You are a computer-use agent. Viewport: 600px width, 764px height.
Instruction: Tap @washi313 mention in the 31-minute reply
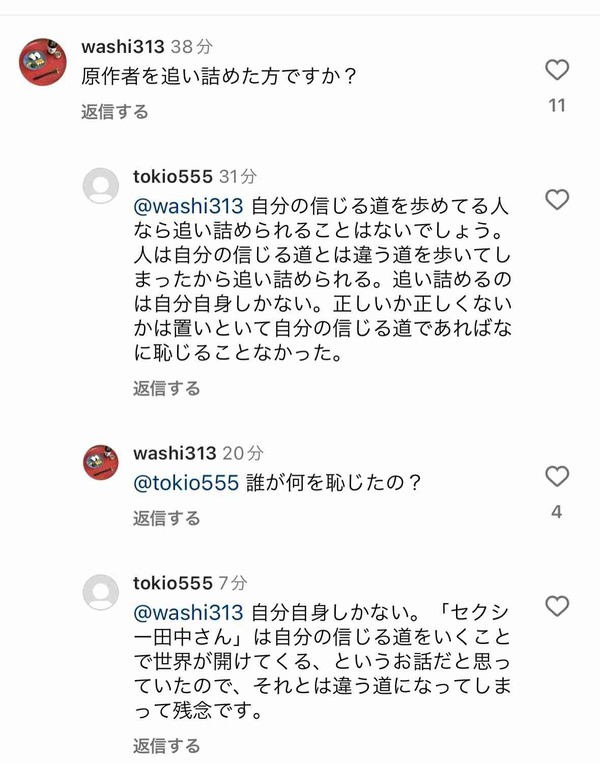(188, 206)
